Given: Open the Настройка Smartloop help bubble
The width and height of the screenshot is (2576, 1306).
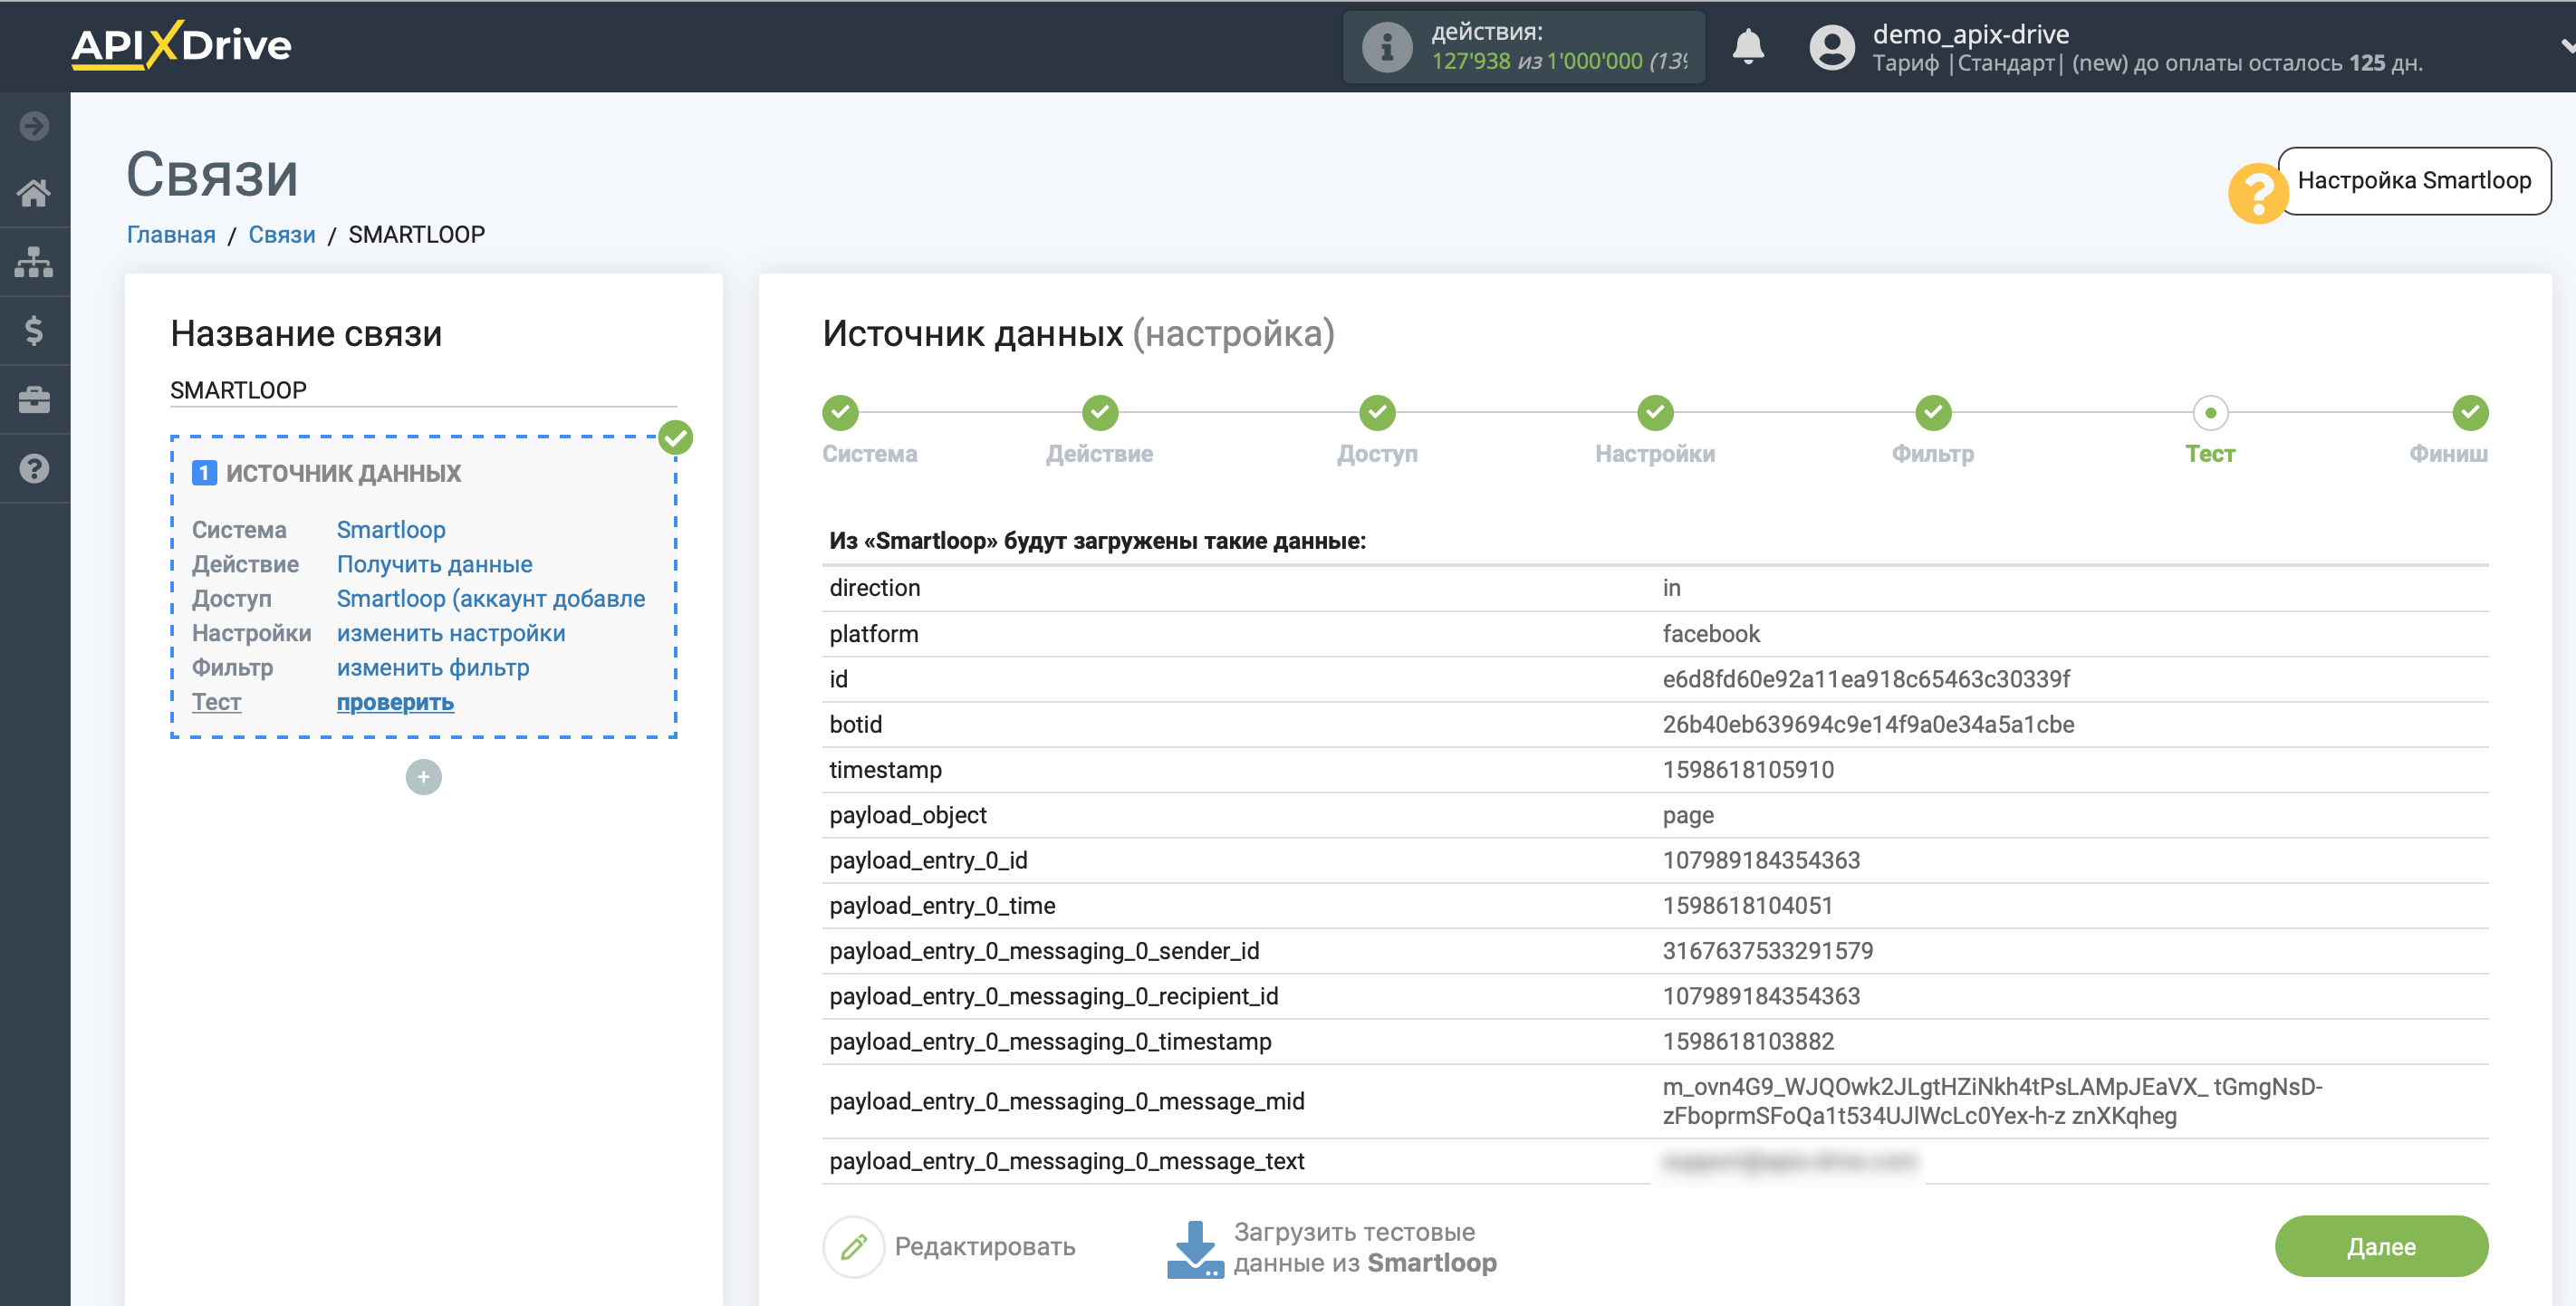Looking at the screenshot, I should click(x=2413, y=180).
